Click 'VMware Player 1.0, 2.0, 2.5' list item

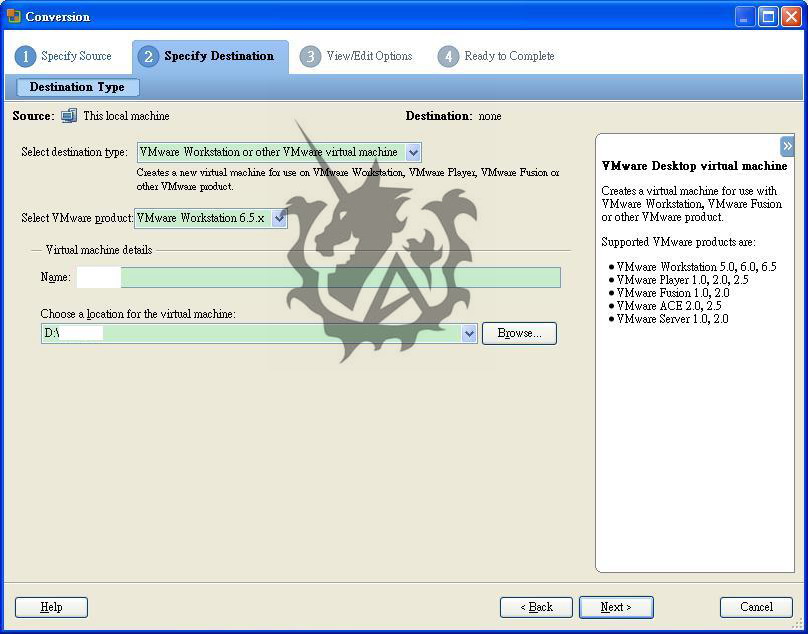pos(682,280)
